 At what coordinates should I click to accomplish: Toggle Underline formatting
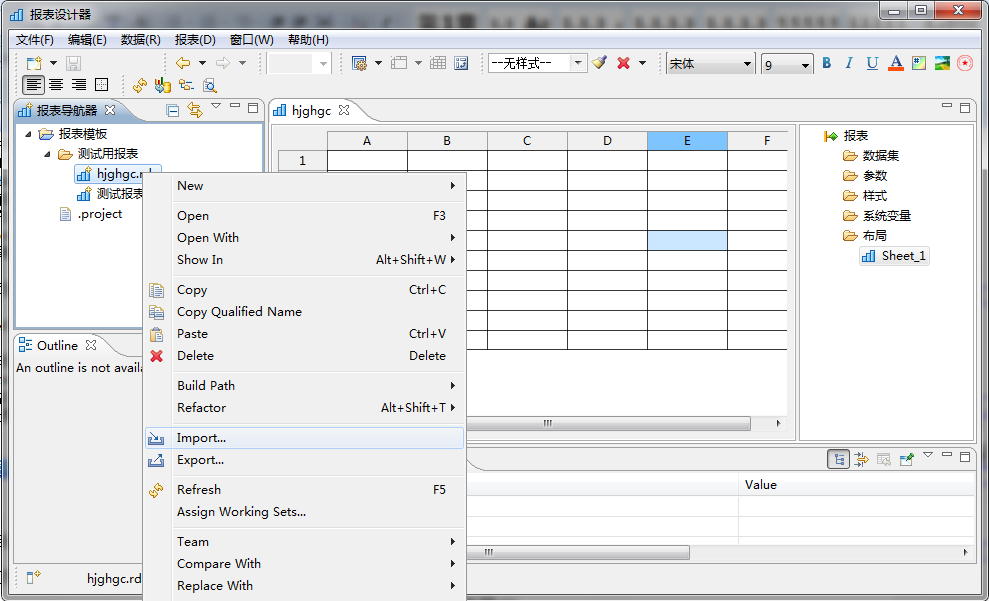[872, 63]
